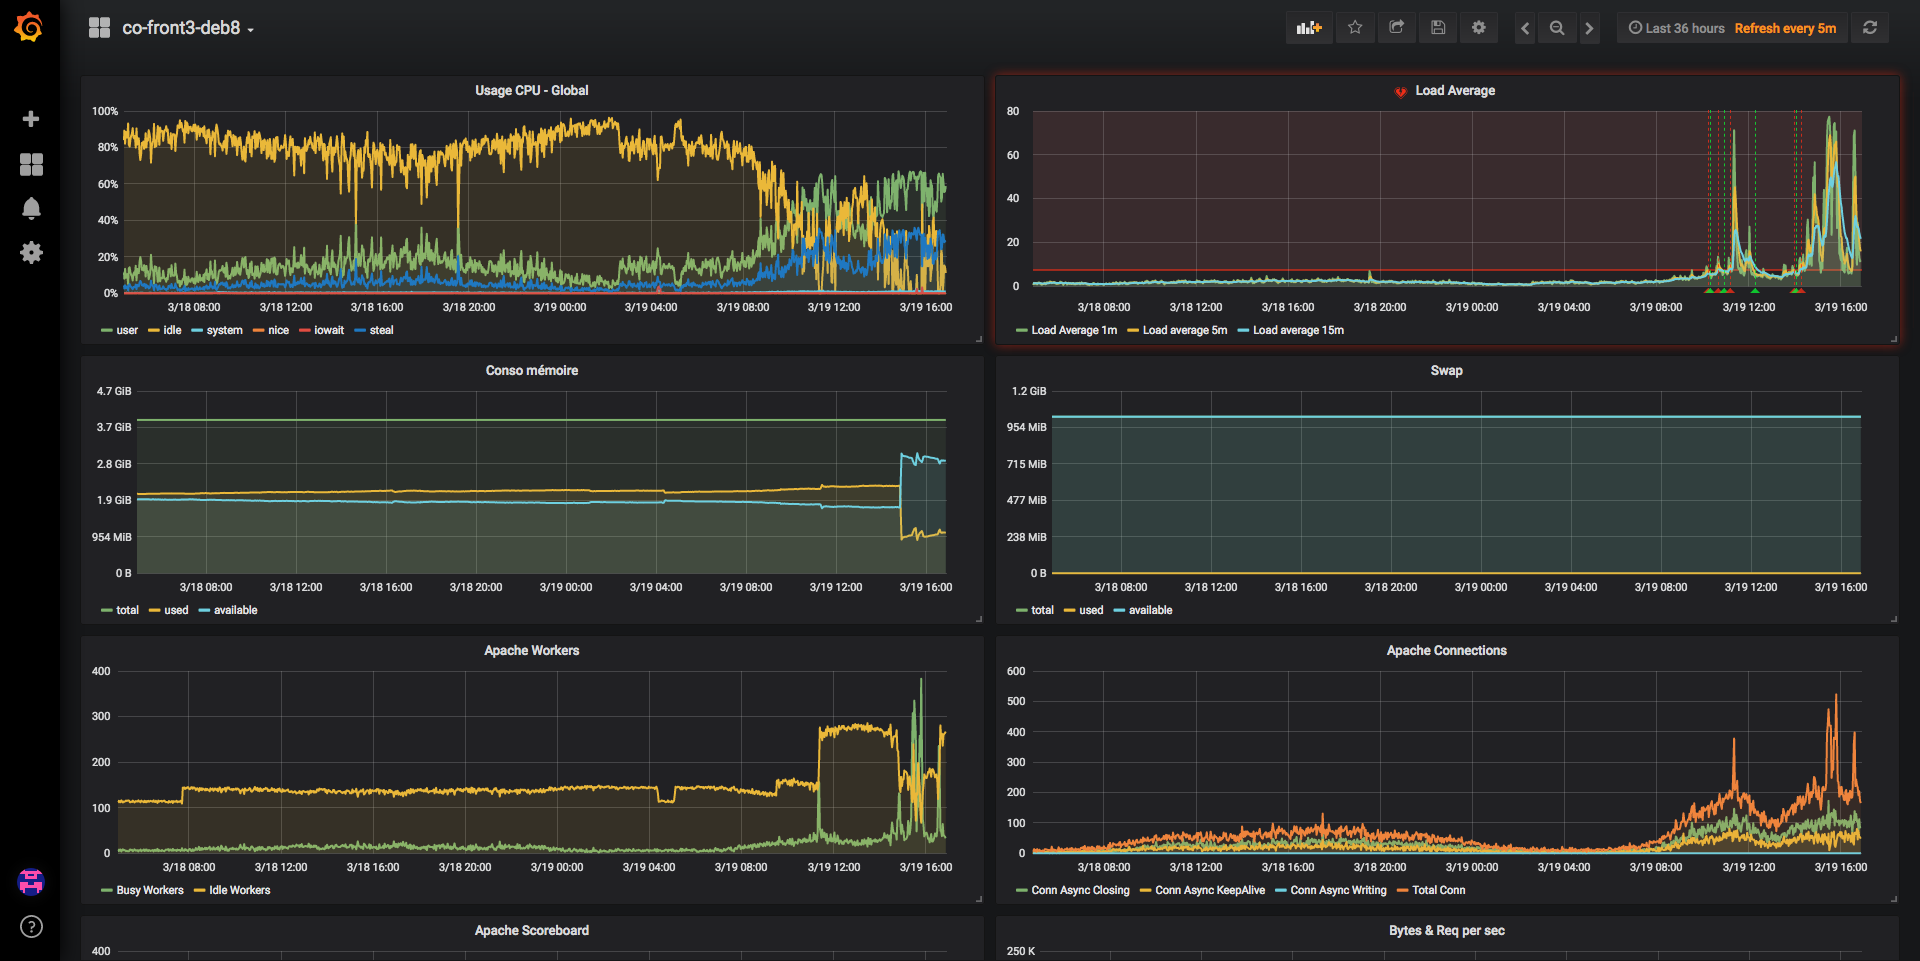The height and width of the screenshot is (961, 1920).
Task: Click the Share dashboard icon
Action: click(x=1396, y=28)
